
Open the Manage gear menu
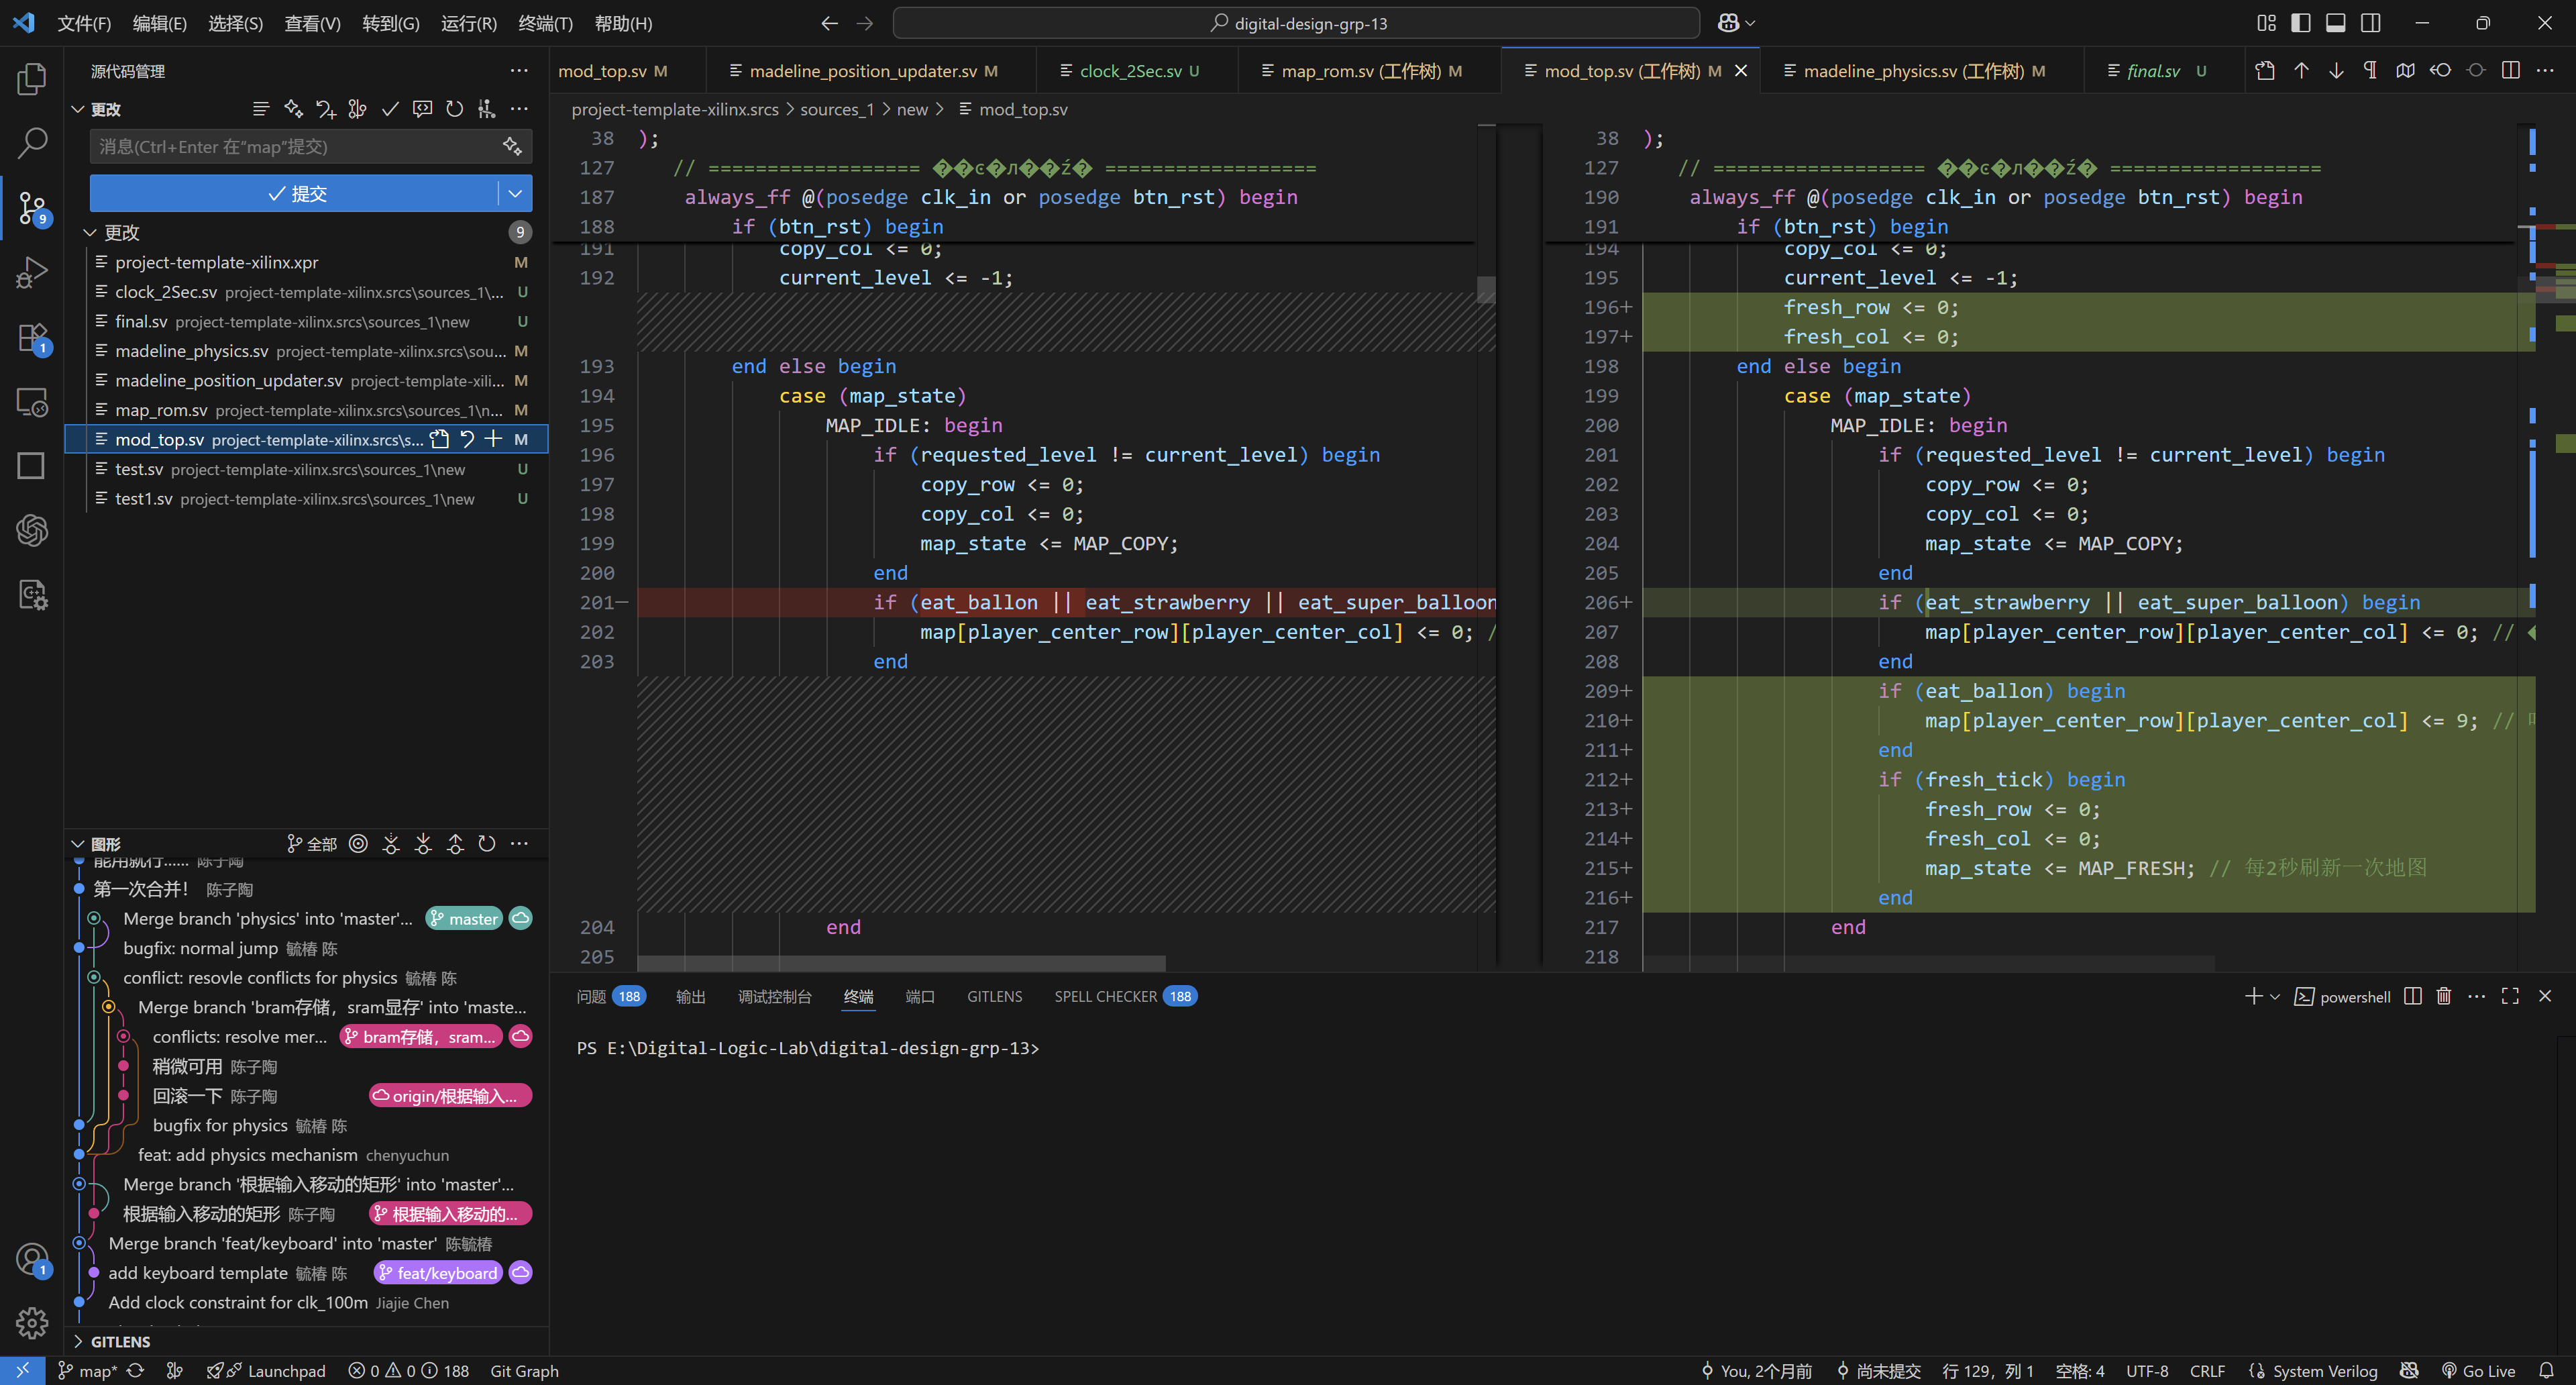pyautogui.click(x=32, y=1323)
